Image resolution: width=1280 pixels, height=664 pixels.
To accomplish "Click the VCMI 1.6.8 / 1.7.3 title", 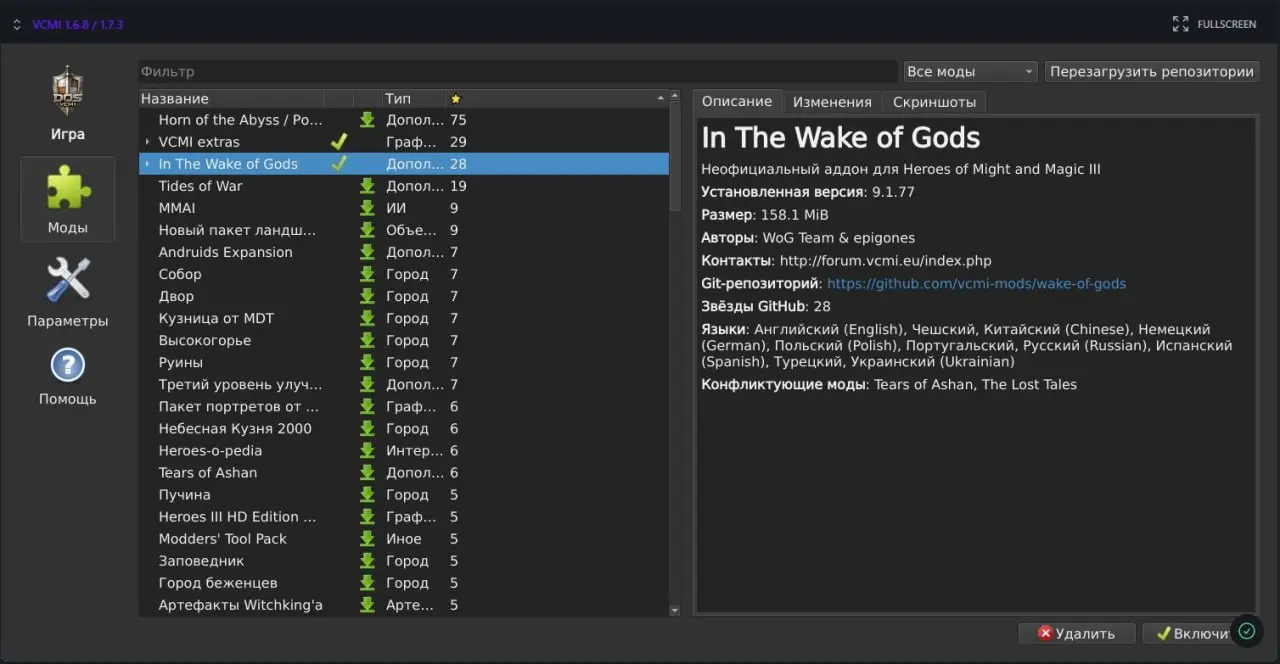I will click(x=78, y=24).
